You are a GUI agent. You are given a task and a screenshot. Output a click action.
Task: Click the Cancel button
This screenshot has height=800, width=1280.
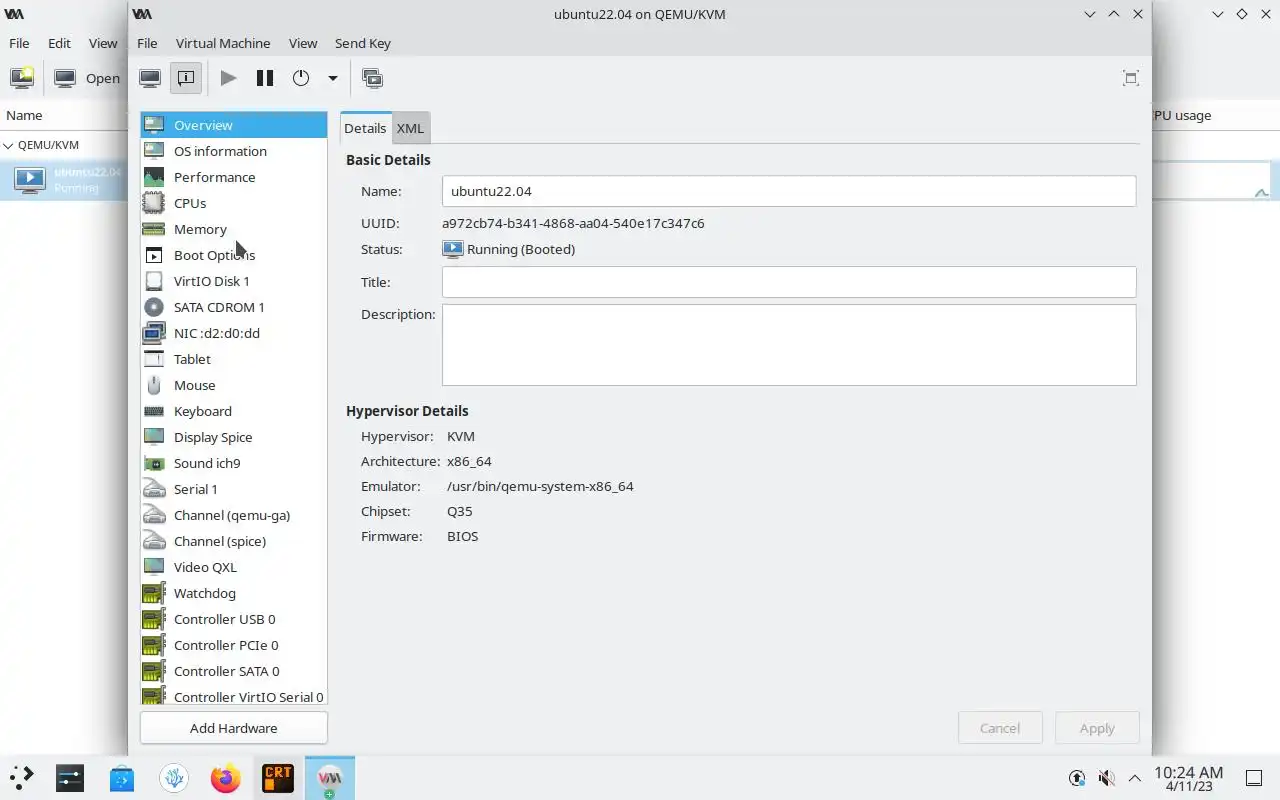pyautogui.click(x=1000, y=728)
